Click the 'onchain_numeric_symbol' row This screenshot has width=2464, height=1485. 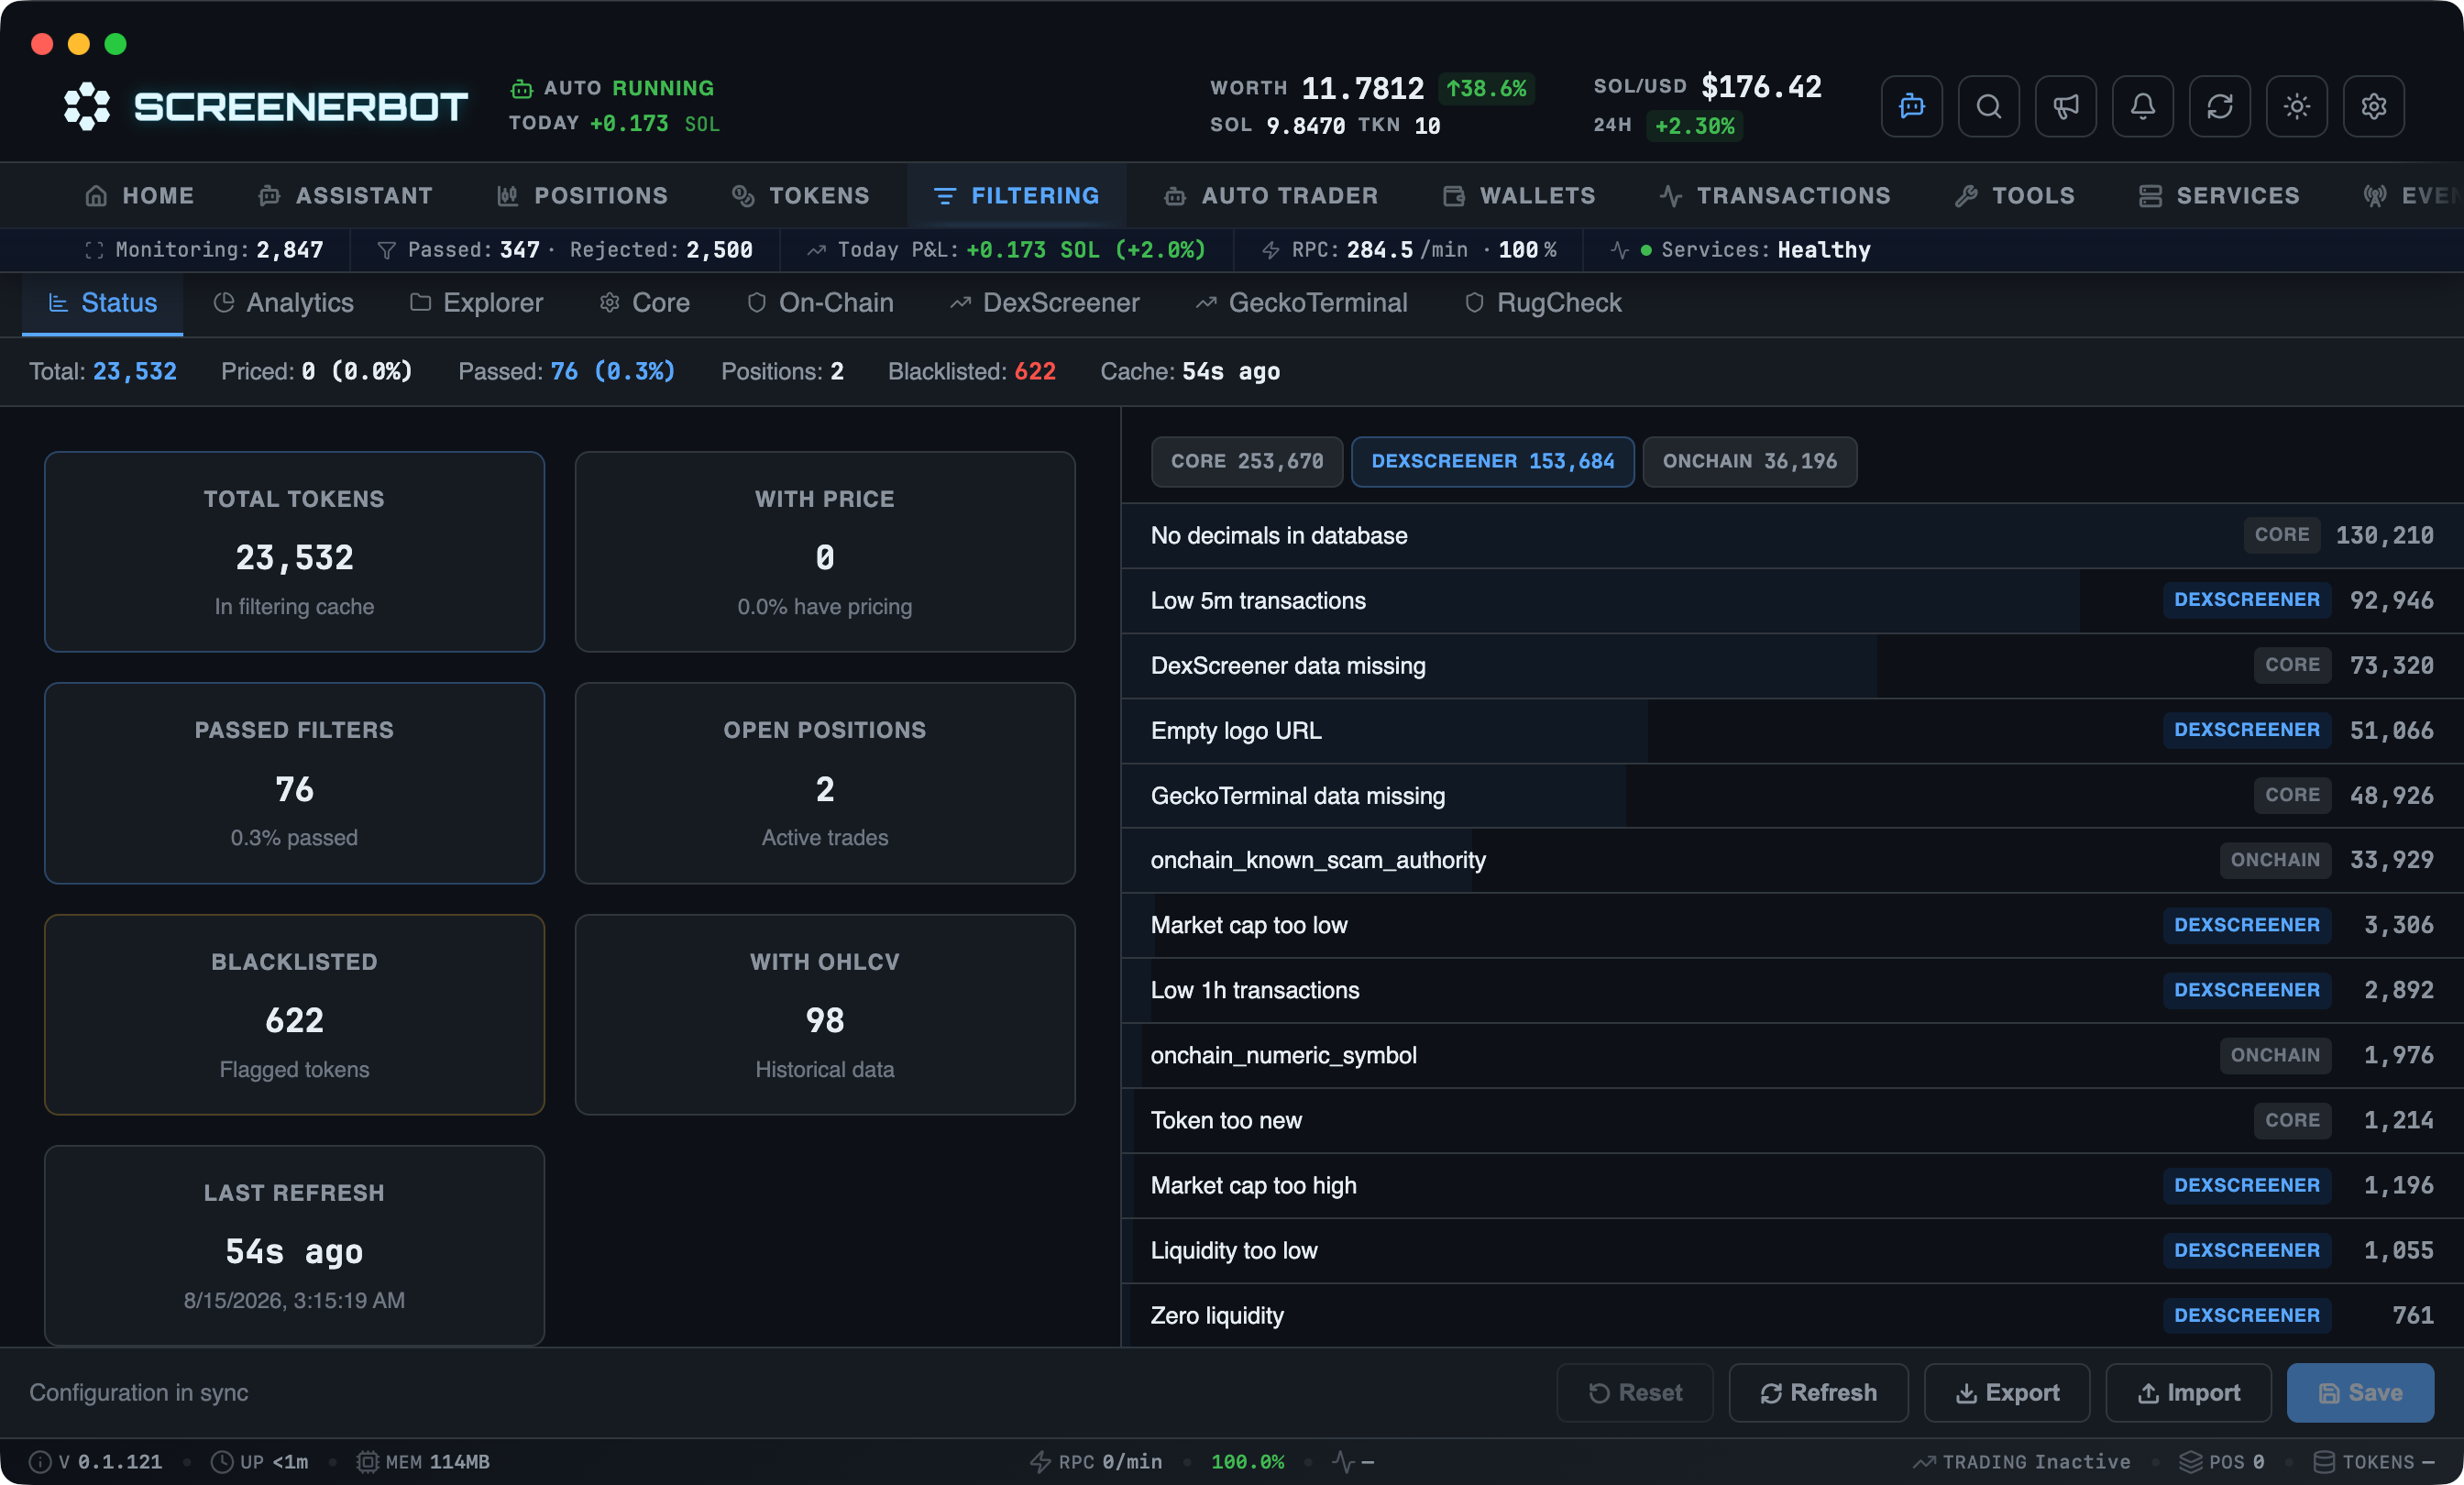pos(1792,1055)
